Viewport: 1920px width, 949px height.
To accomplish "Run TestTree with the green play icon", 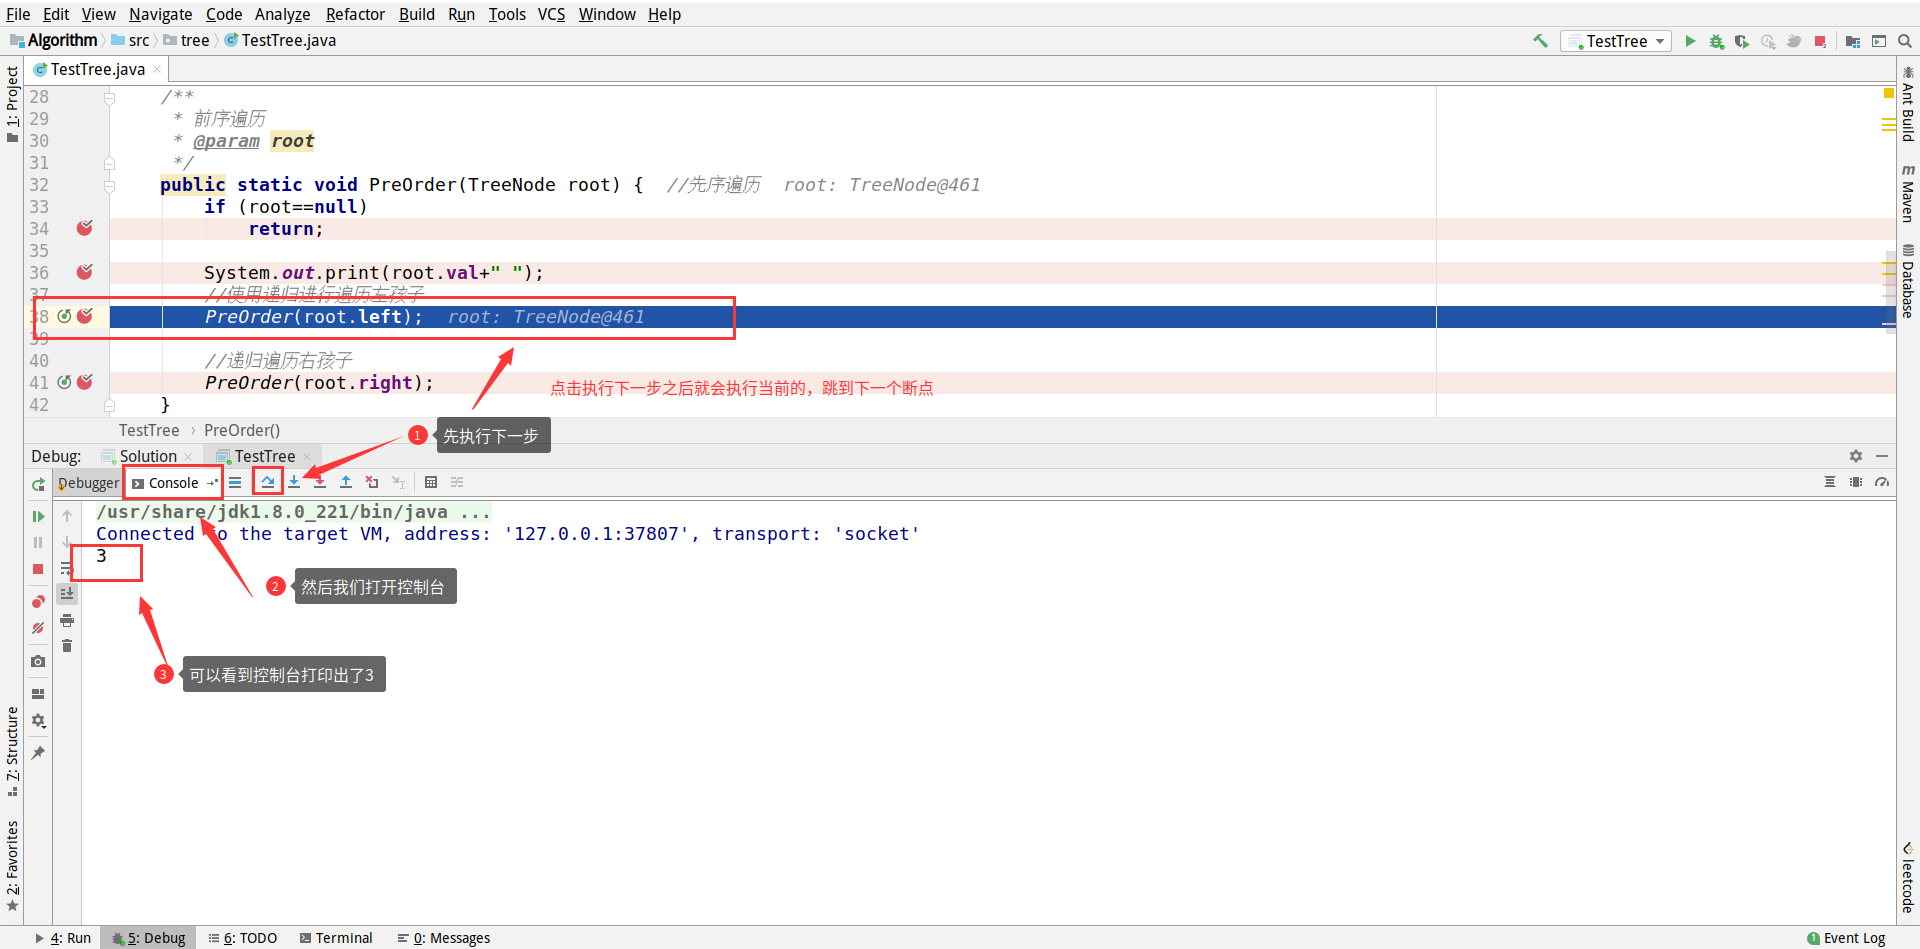I will click(1690, 41).
